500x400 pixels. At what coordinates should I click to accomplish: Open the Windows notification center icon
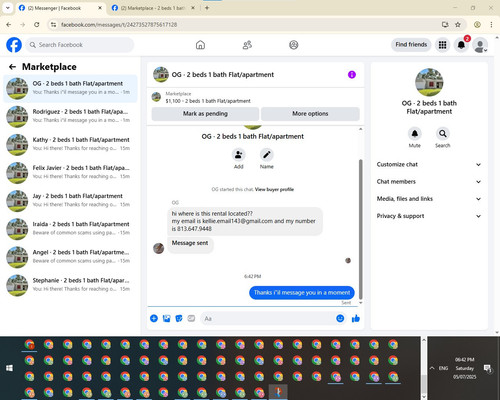[487, 368]
